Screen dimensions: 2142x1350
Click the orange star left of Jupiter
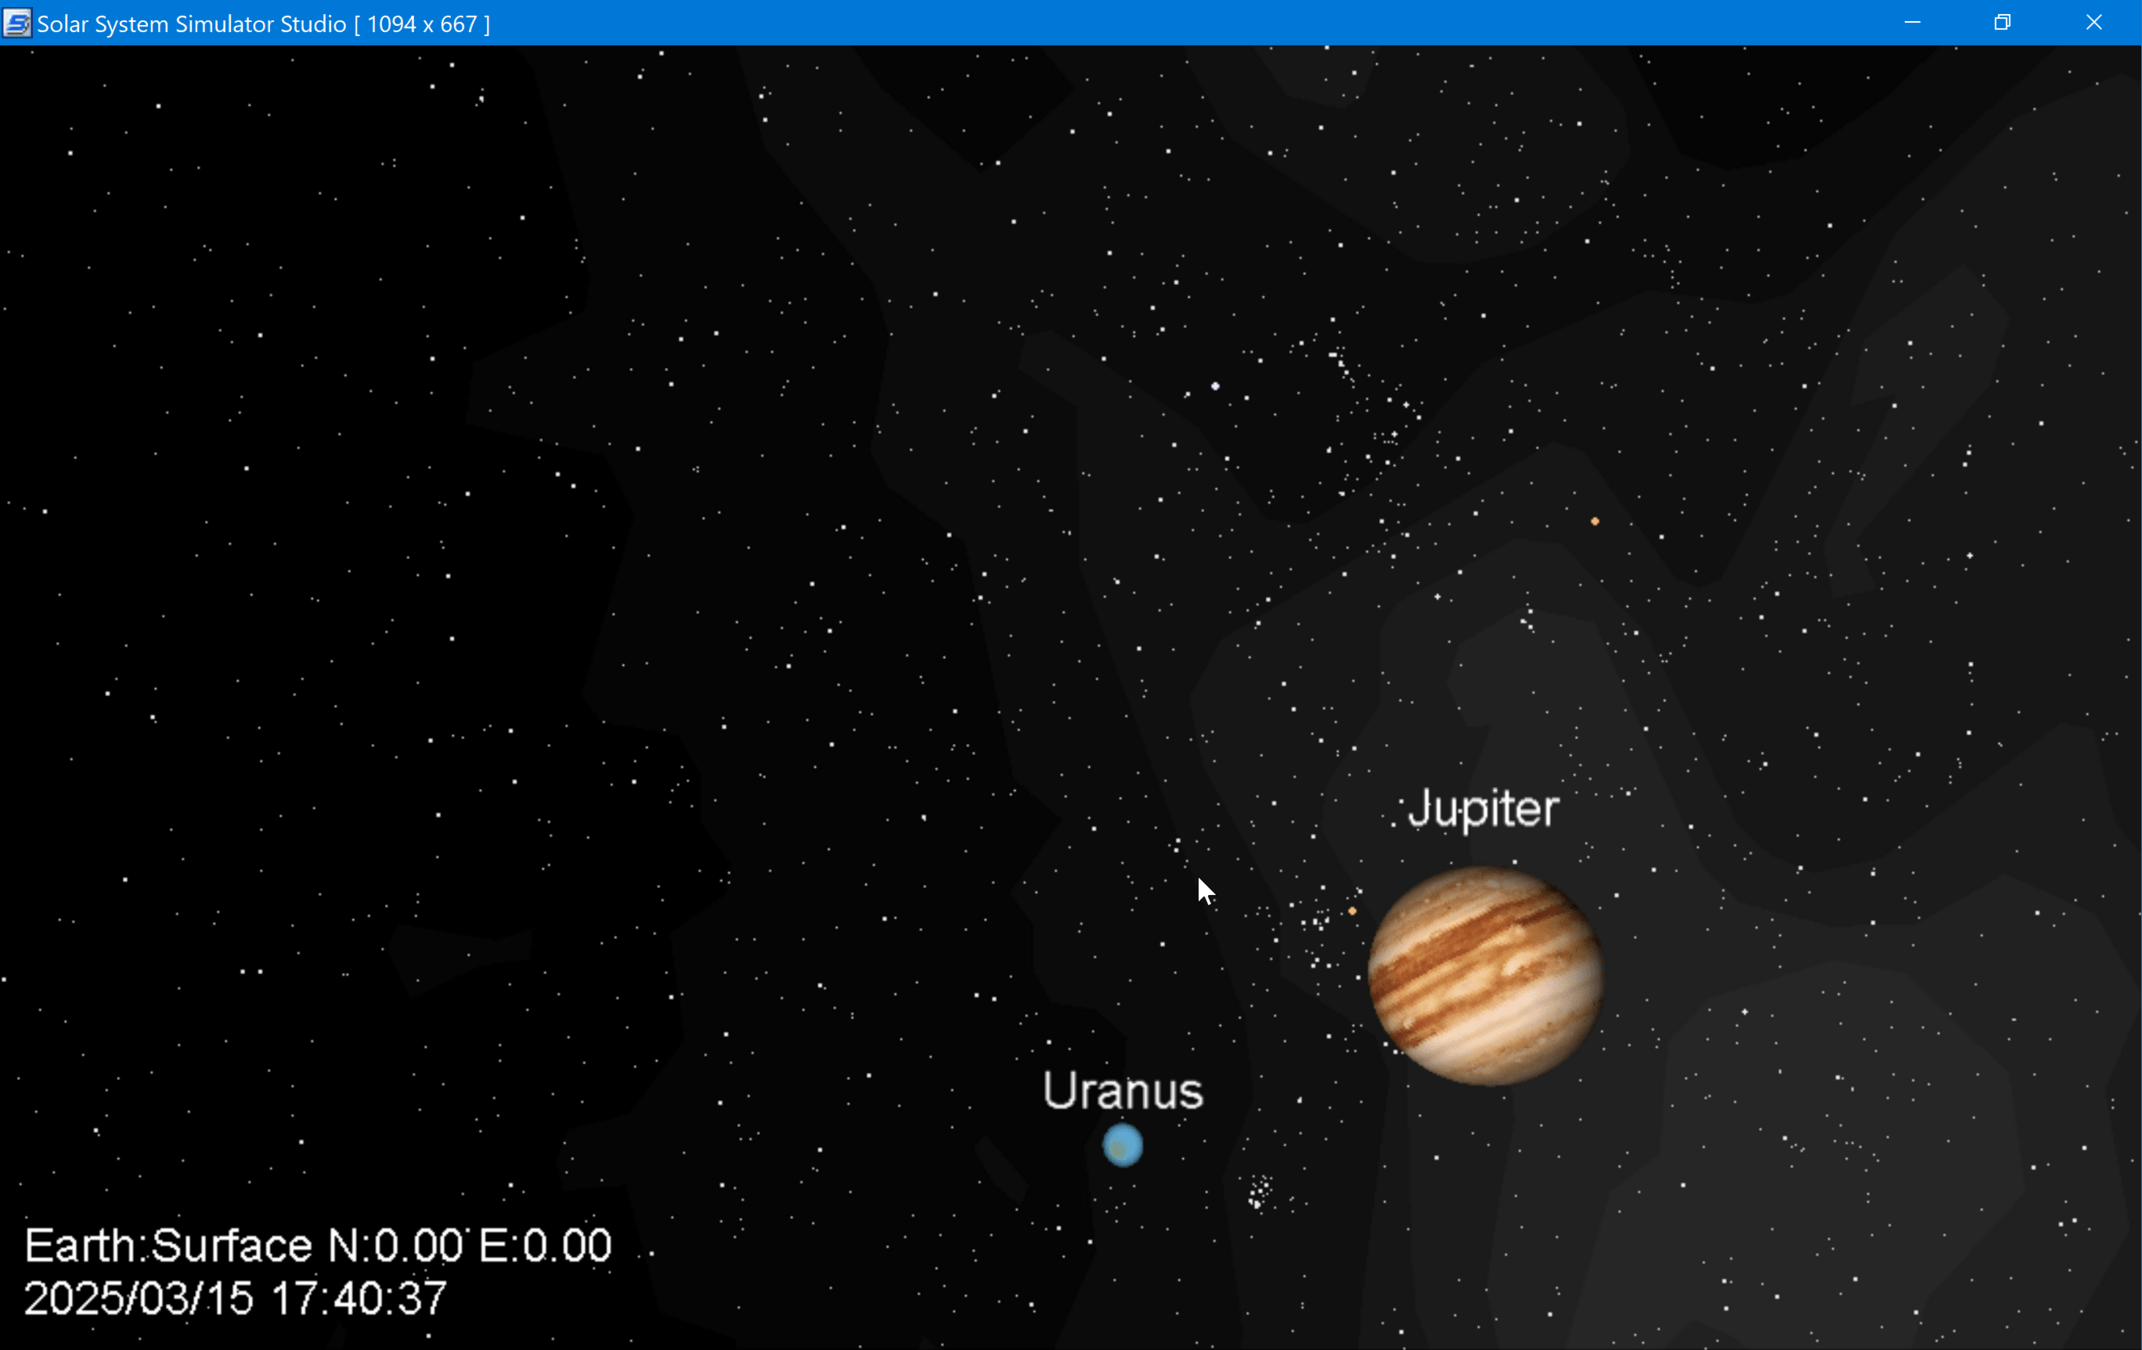point(1352,911)
